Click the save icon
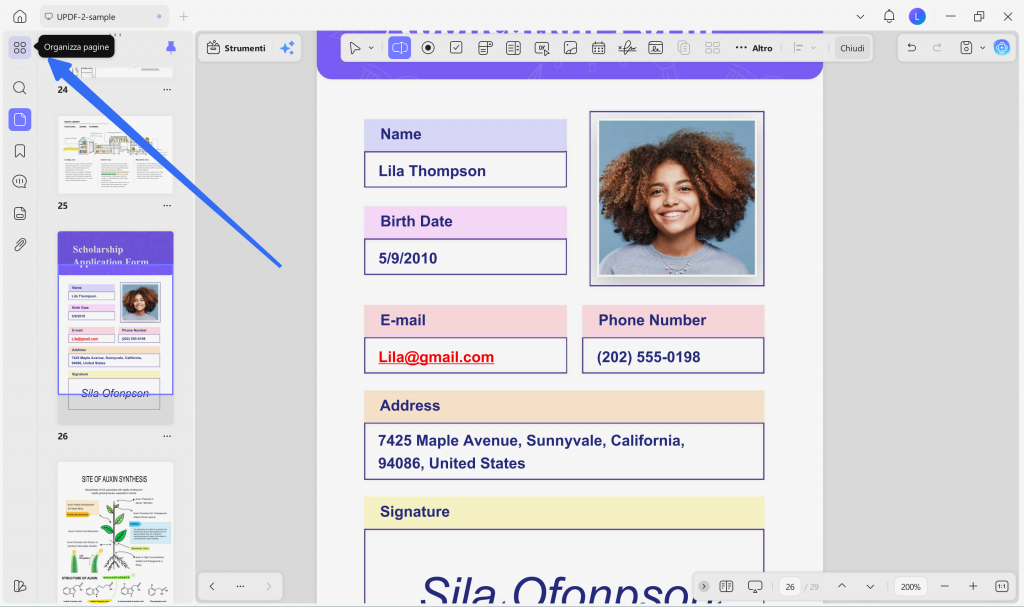1024x607 pixels. pyautogui.click(x=966, y=48)
